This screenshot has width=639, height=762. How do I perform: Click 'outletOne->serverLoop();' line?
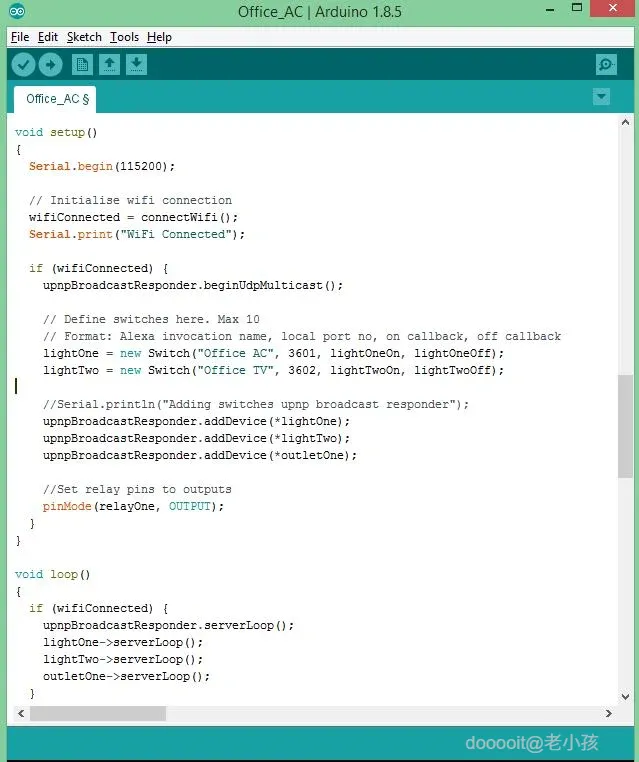[126, 676]
